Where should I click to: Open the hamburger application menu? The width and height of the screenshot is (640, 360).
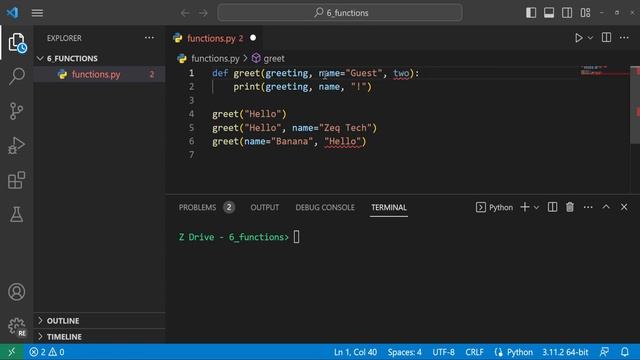[x=37, y=13]
